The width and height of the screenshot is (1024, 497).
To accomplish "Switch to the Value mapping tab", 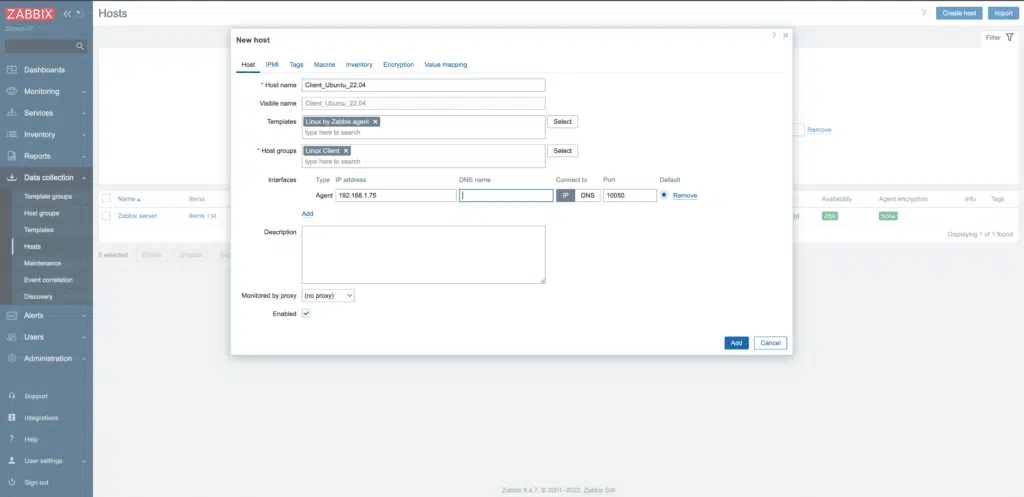I will [446, 65].
